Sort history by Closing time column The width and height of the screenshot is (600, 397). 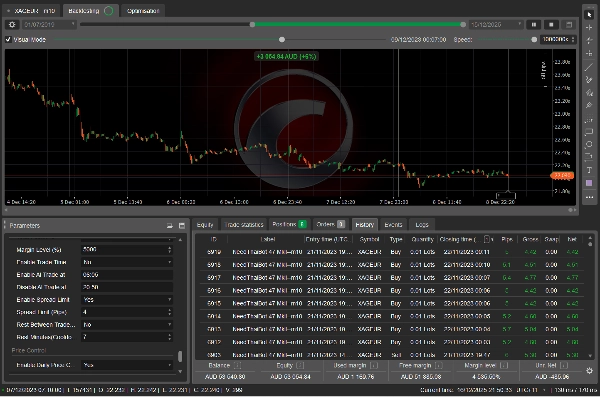pyautogui.click(x=465, y=239)
